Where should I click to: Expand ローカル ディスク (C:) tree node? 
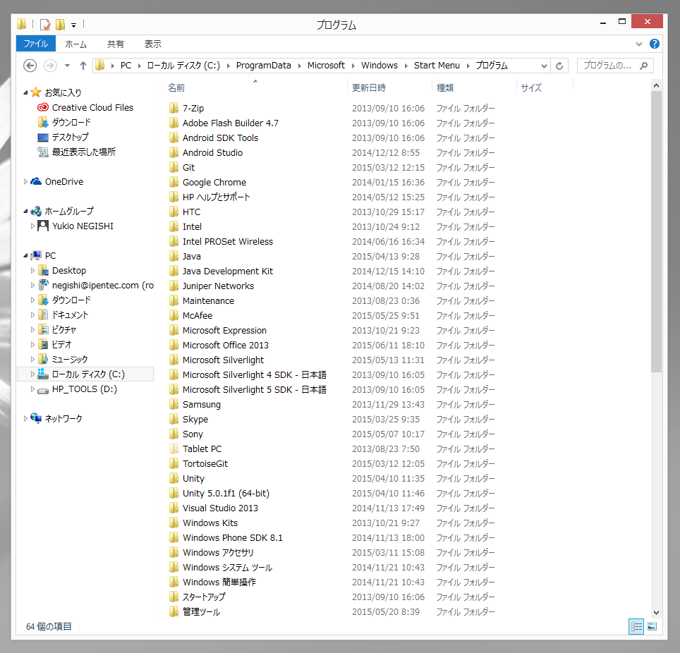pos(33,374)
